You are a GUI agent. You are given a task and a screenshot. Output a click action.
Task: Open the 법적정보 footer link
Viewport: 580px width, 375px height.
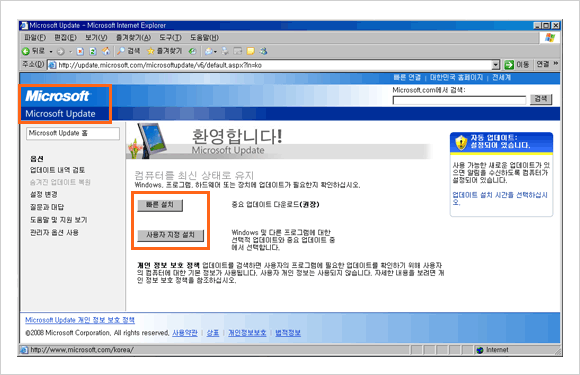(x=288, y=333)
